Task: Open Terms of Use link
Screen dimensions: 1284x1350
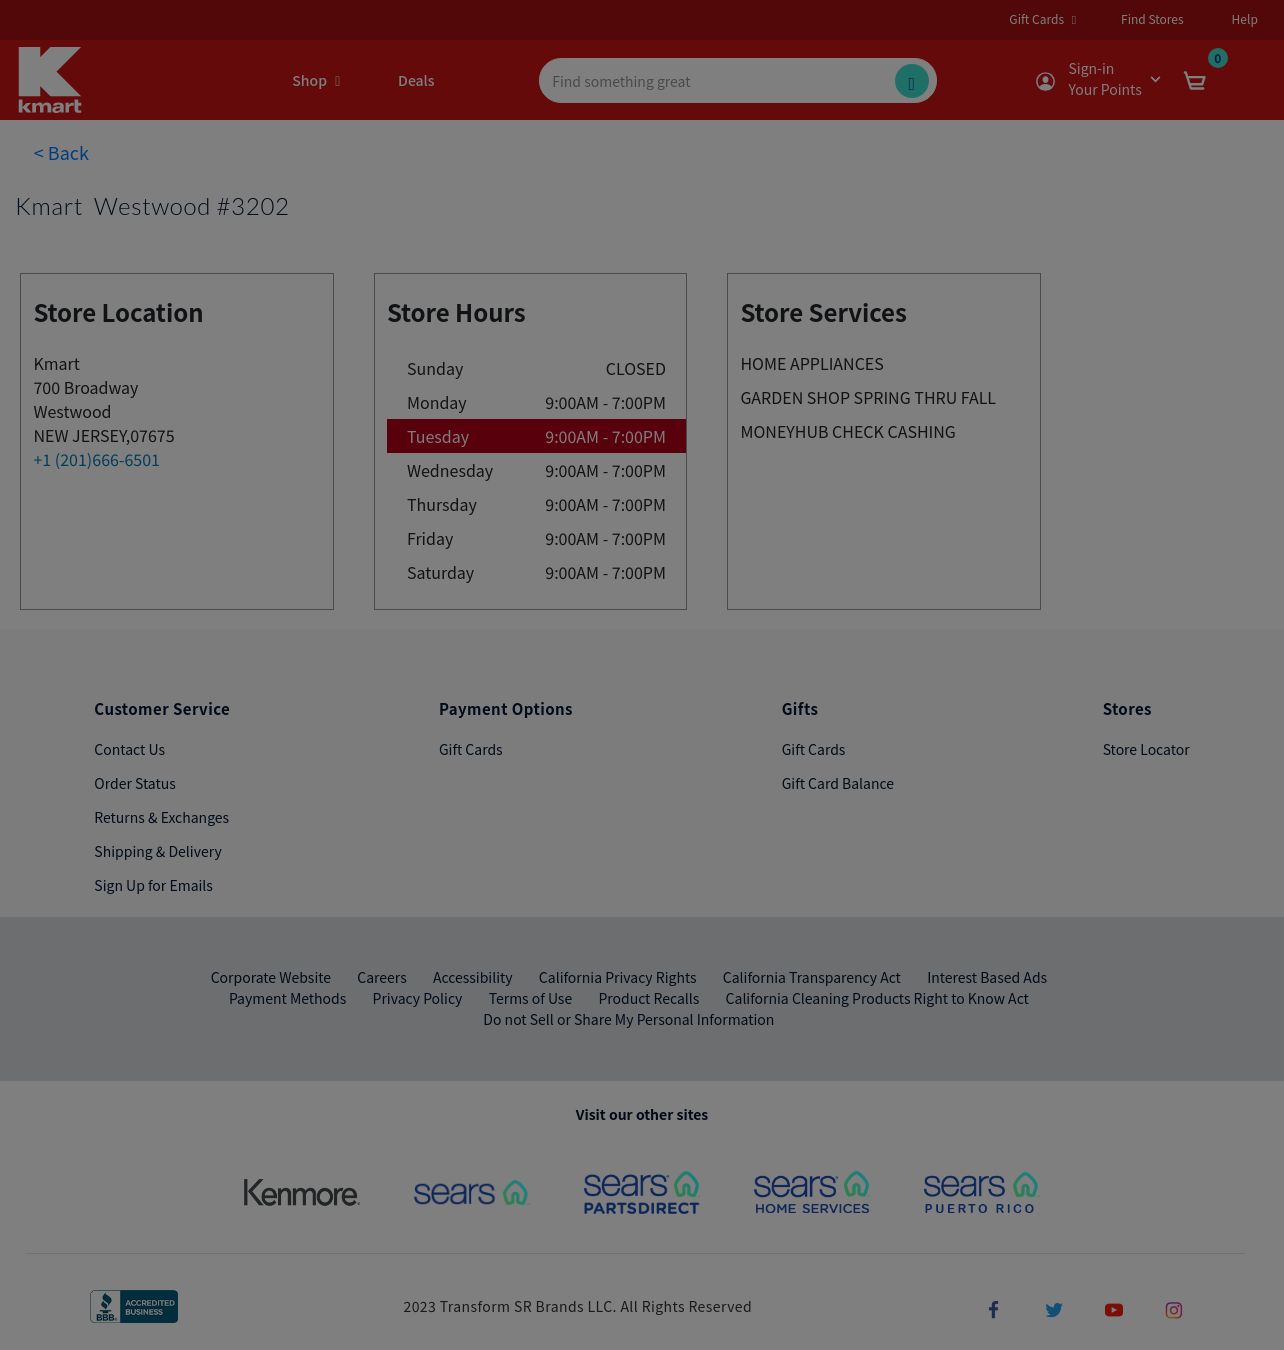Action: [530, 998]
